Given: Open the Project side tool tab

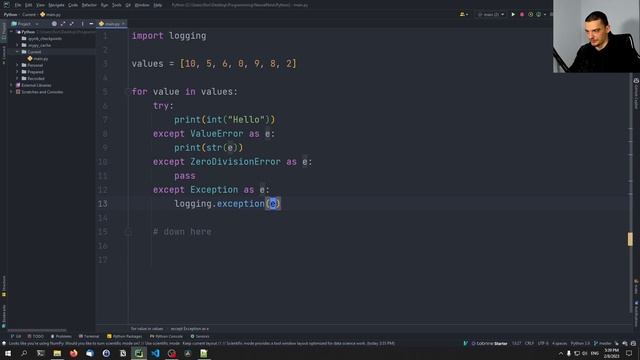Looking at the screenshot, I should pos(4,31).
